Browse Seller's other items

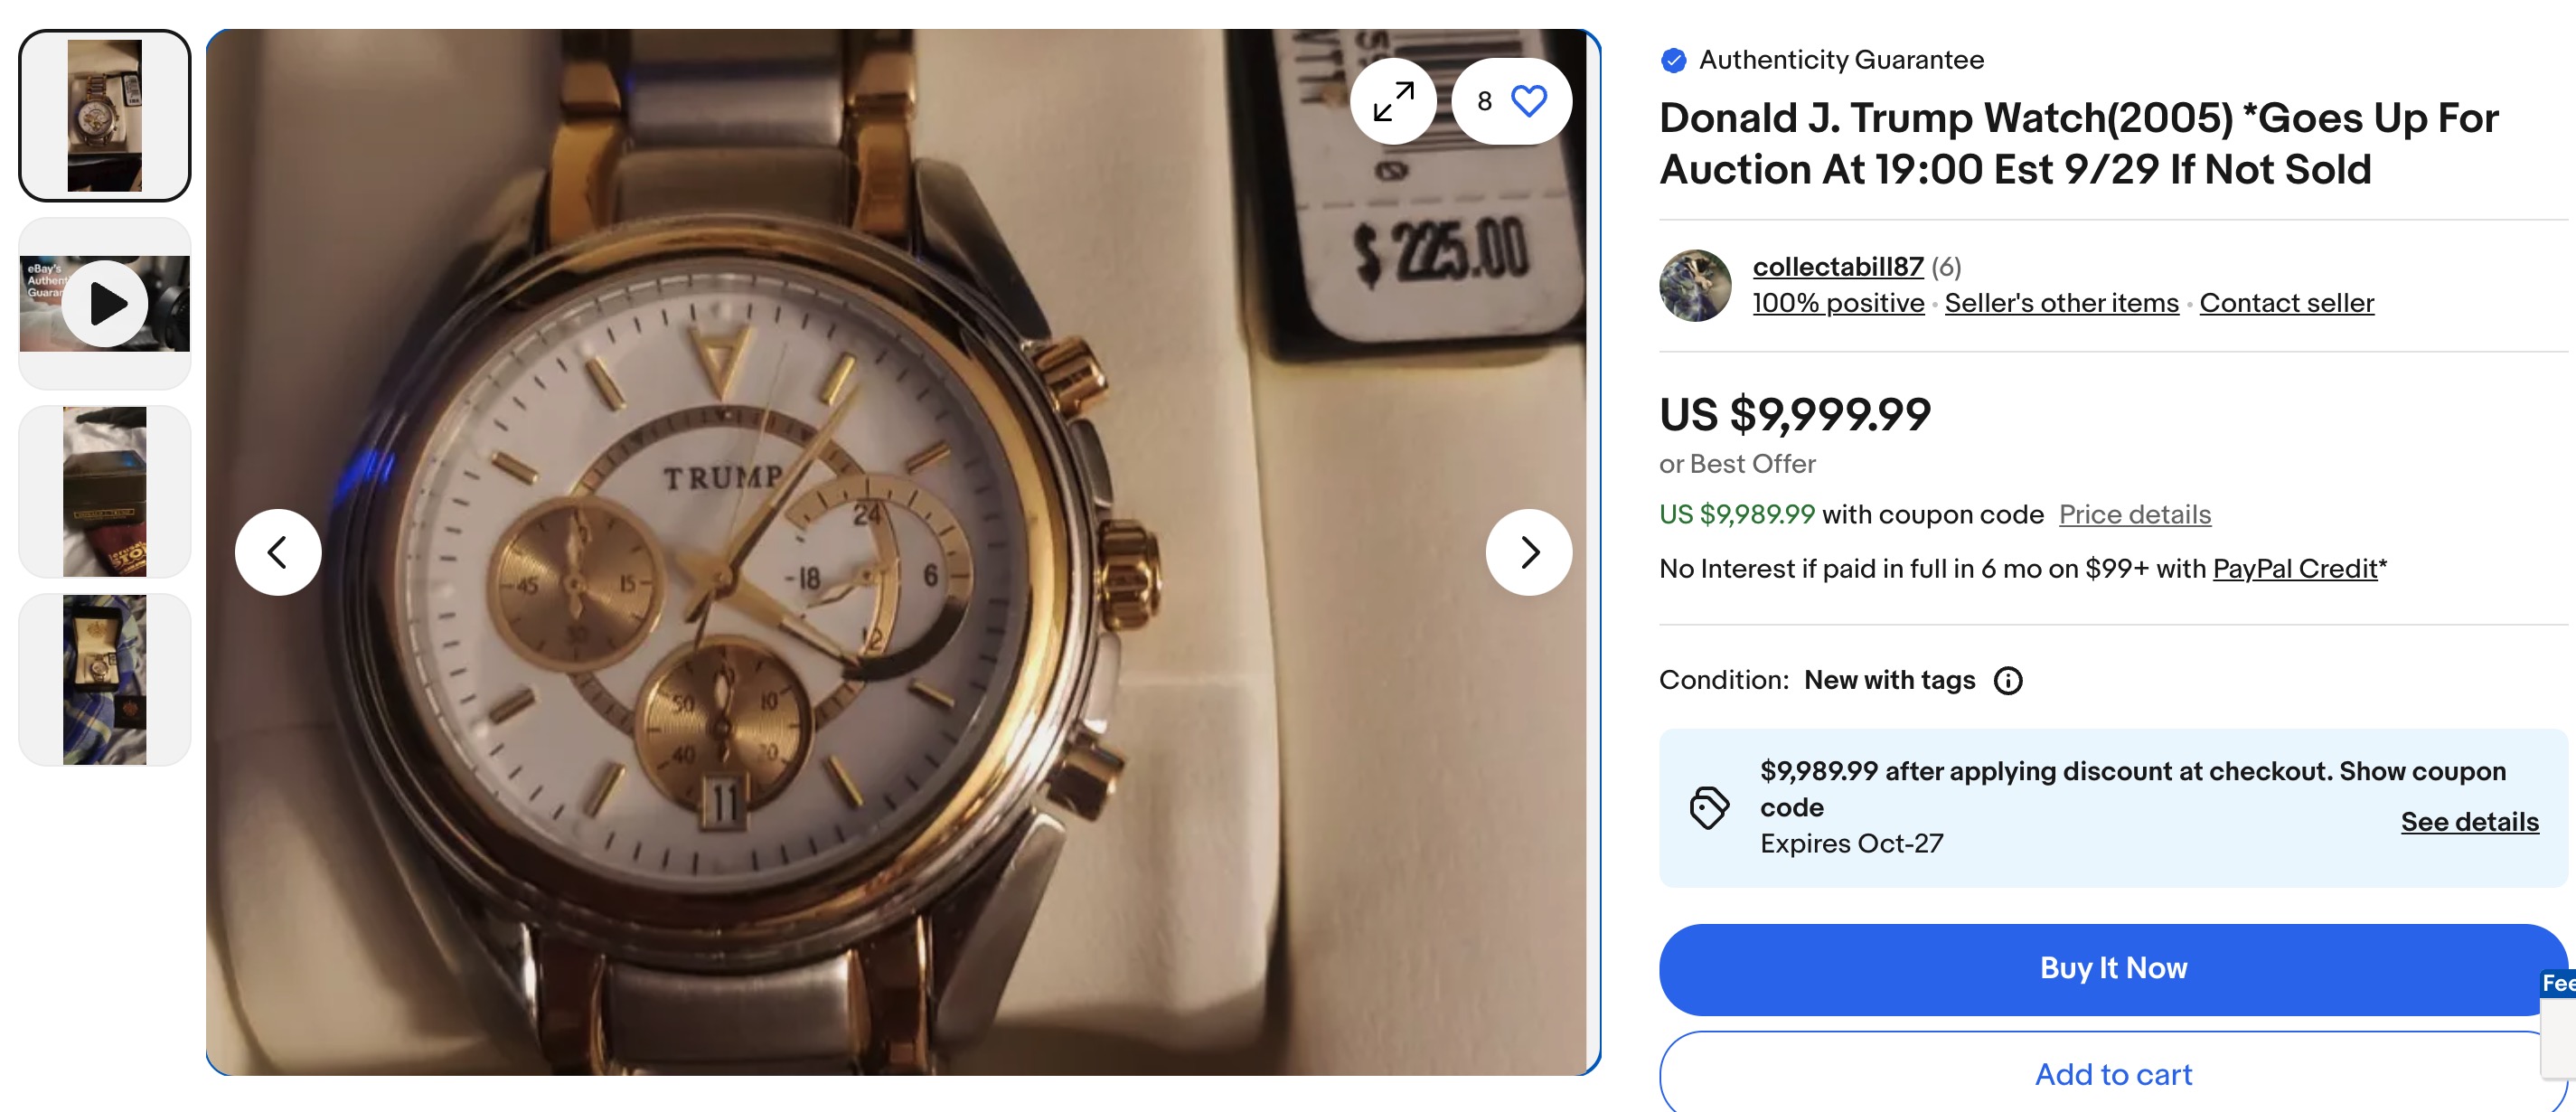pyautogui.click(x=2061, y=303)
